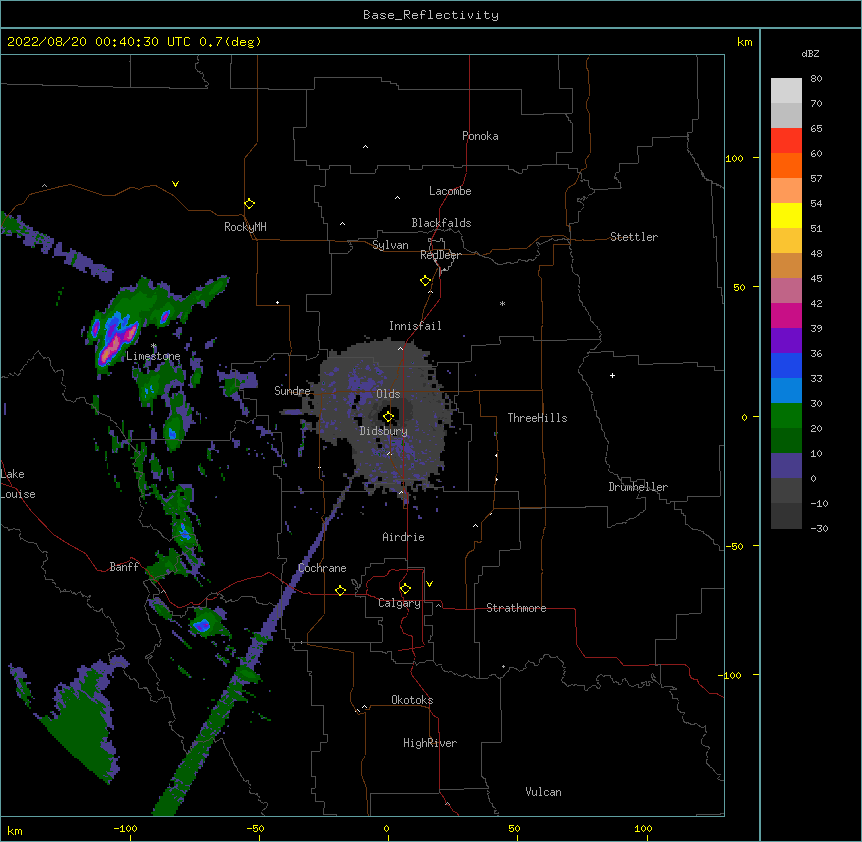862x842 pixels.
Task: Click the Cochrane city label
Action: tap(322, 568)
